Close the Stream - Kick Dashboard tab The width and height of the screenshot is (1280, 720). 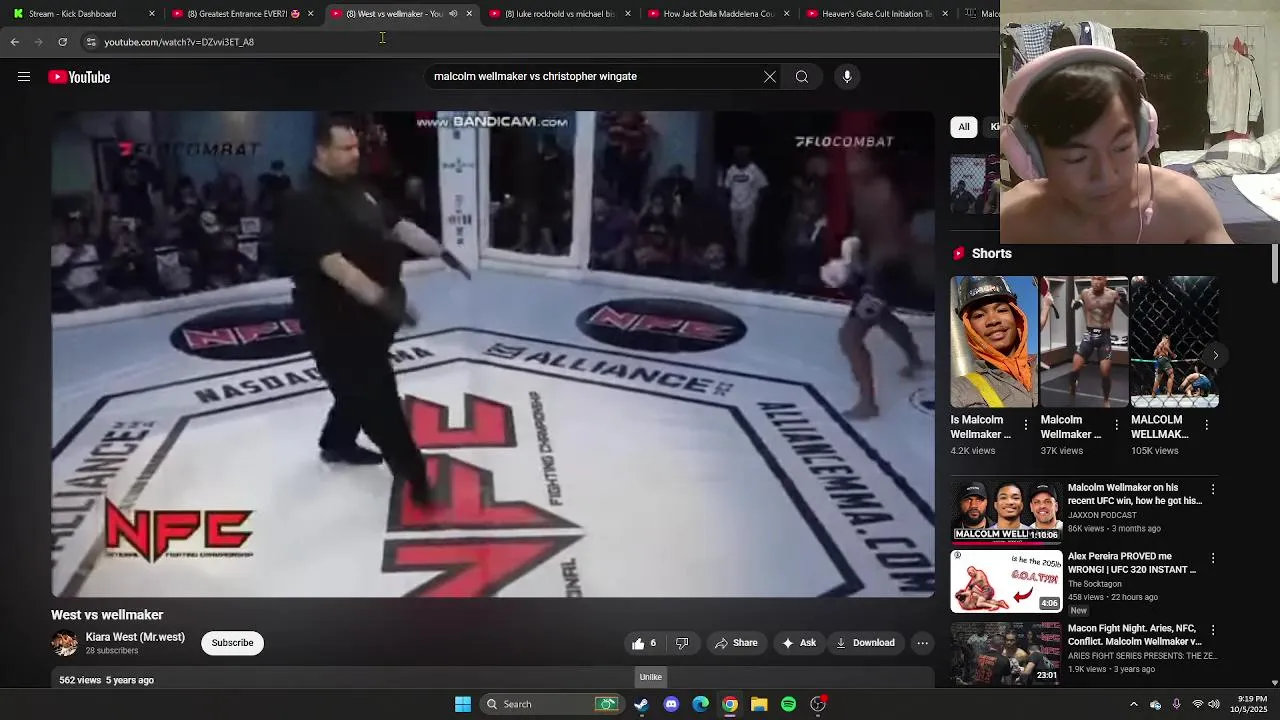152,14
